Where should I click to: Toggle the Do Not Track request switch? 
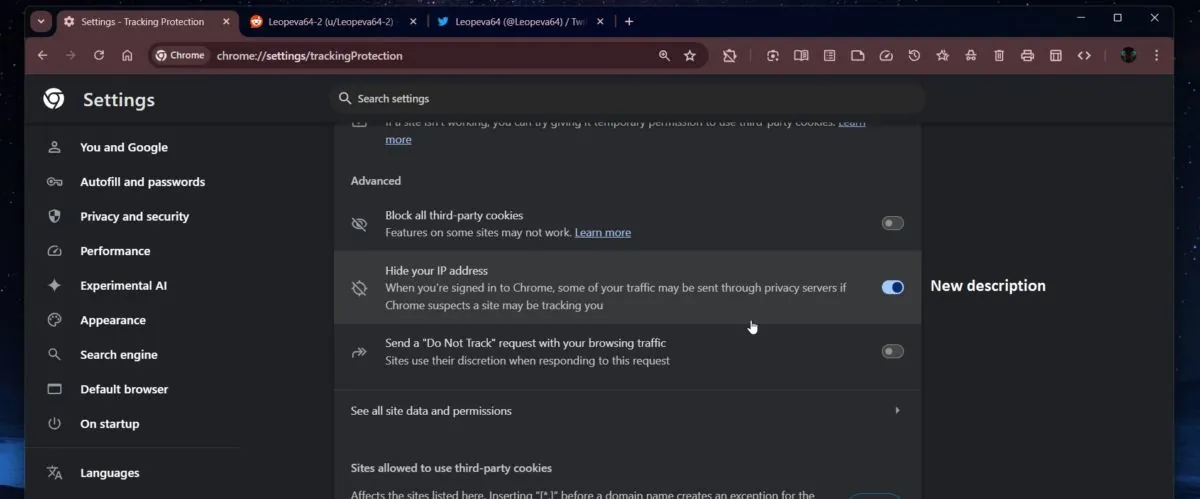point(892,351)
